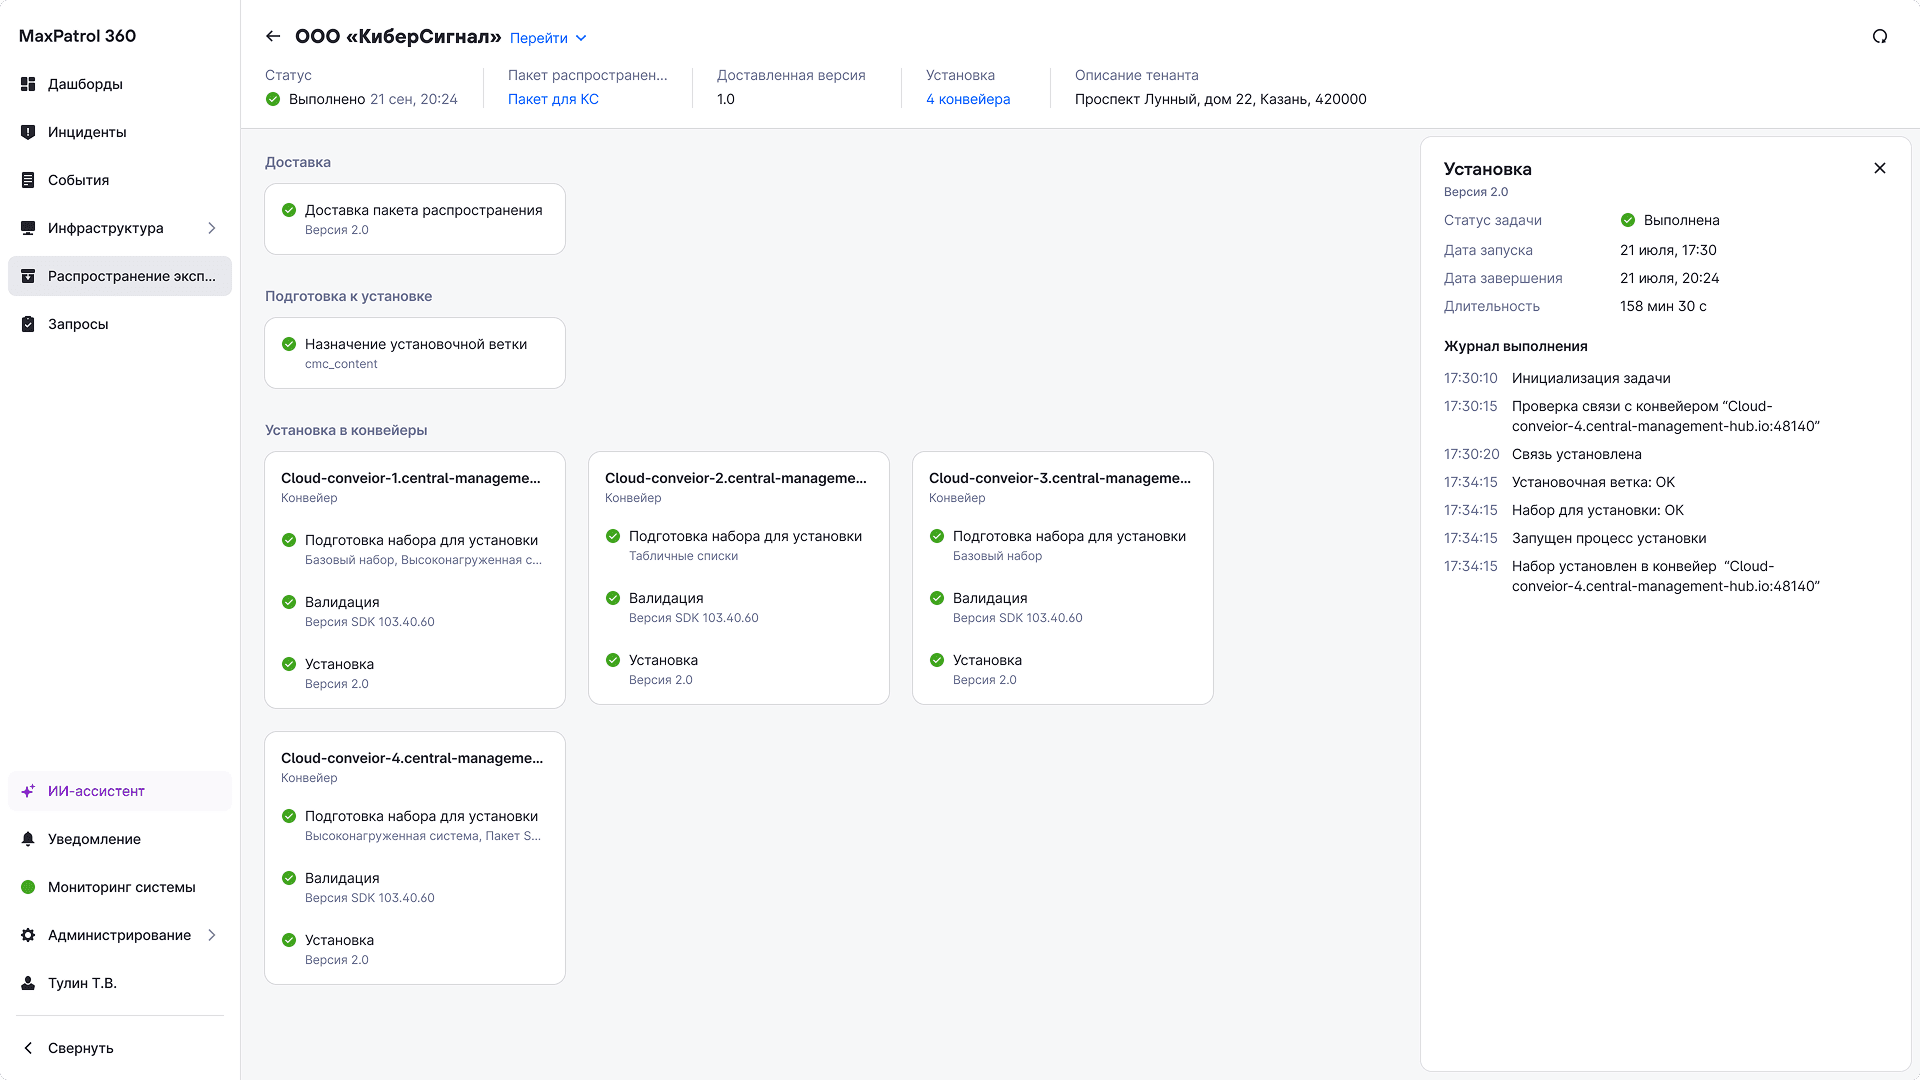Viewport: 1920px width, 1080px height.
Task: Click the refresh icon at top right
Action: click(x=1880, y=37)
